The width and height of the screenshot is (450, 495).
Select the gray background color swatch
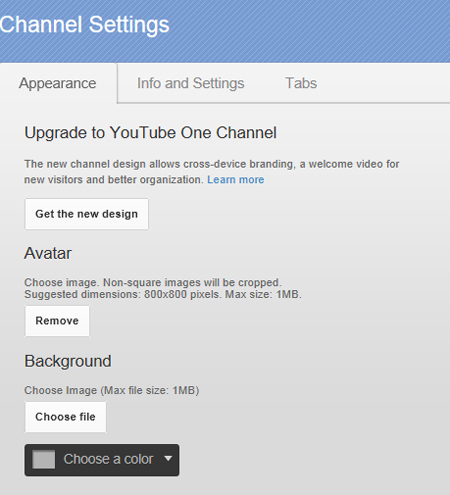pos(44,459)
